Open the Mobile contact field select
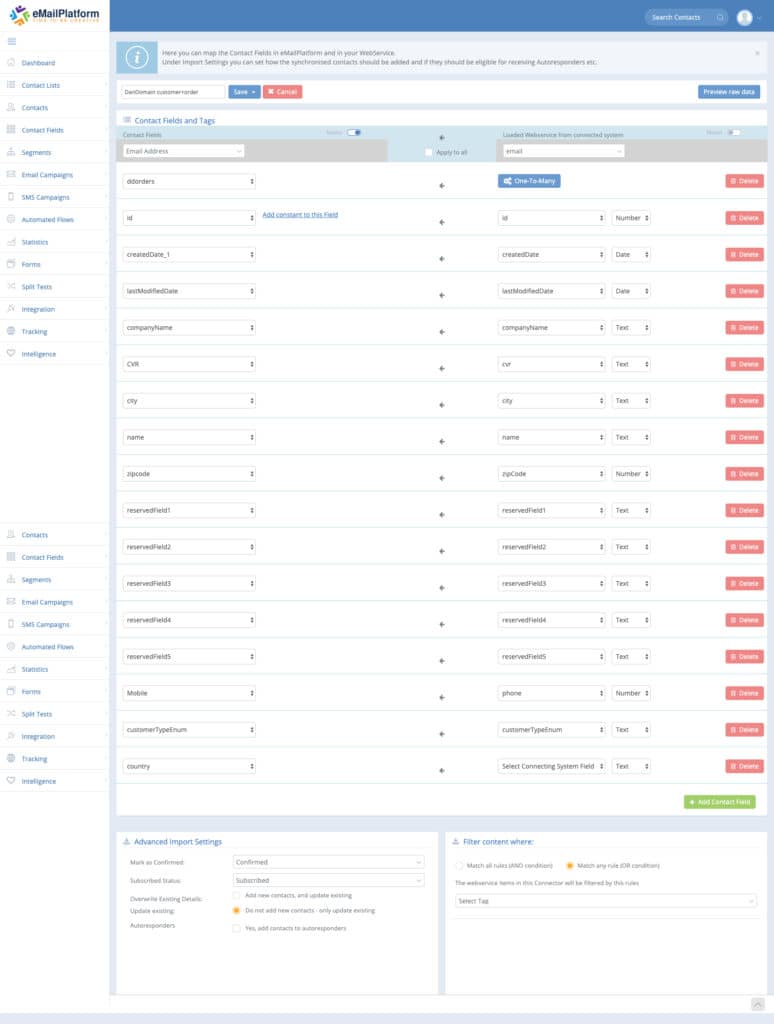Viewport: 774px width, 1024px height. (189, 694)
